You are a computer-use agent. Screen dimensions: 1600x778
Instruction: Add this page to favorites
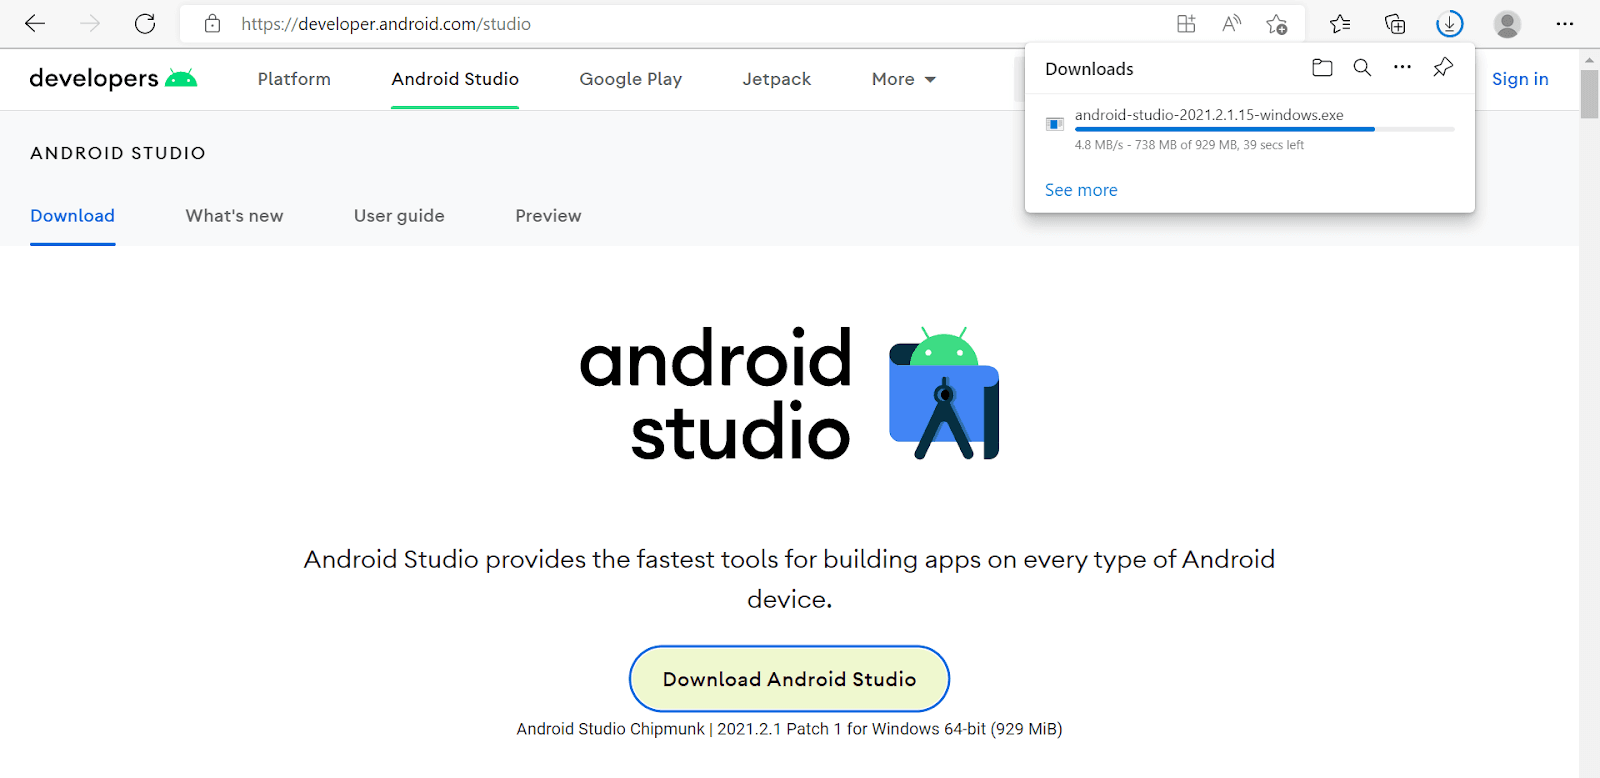point(1276,24)
